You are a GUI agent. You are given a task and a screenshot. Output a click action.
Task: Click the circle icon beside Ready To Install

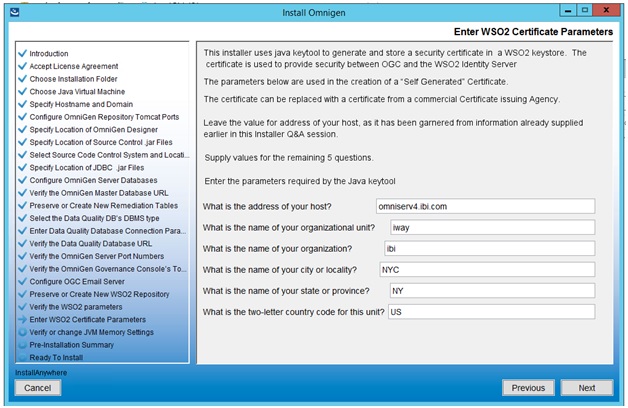pos(22,357)
